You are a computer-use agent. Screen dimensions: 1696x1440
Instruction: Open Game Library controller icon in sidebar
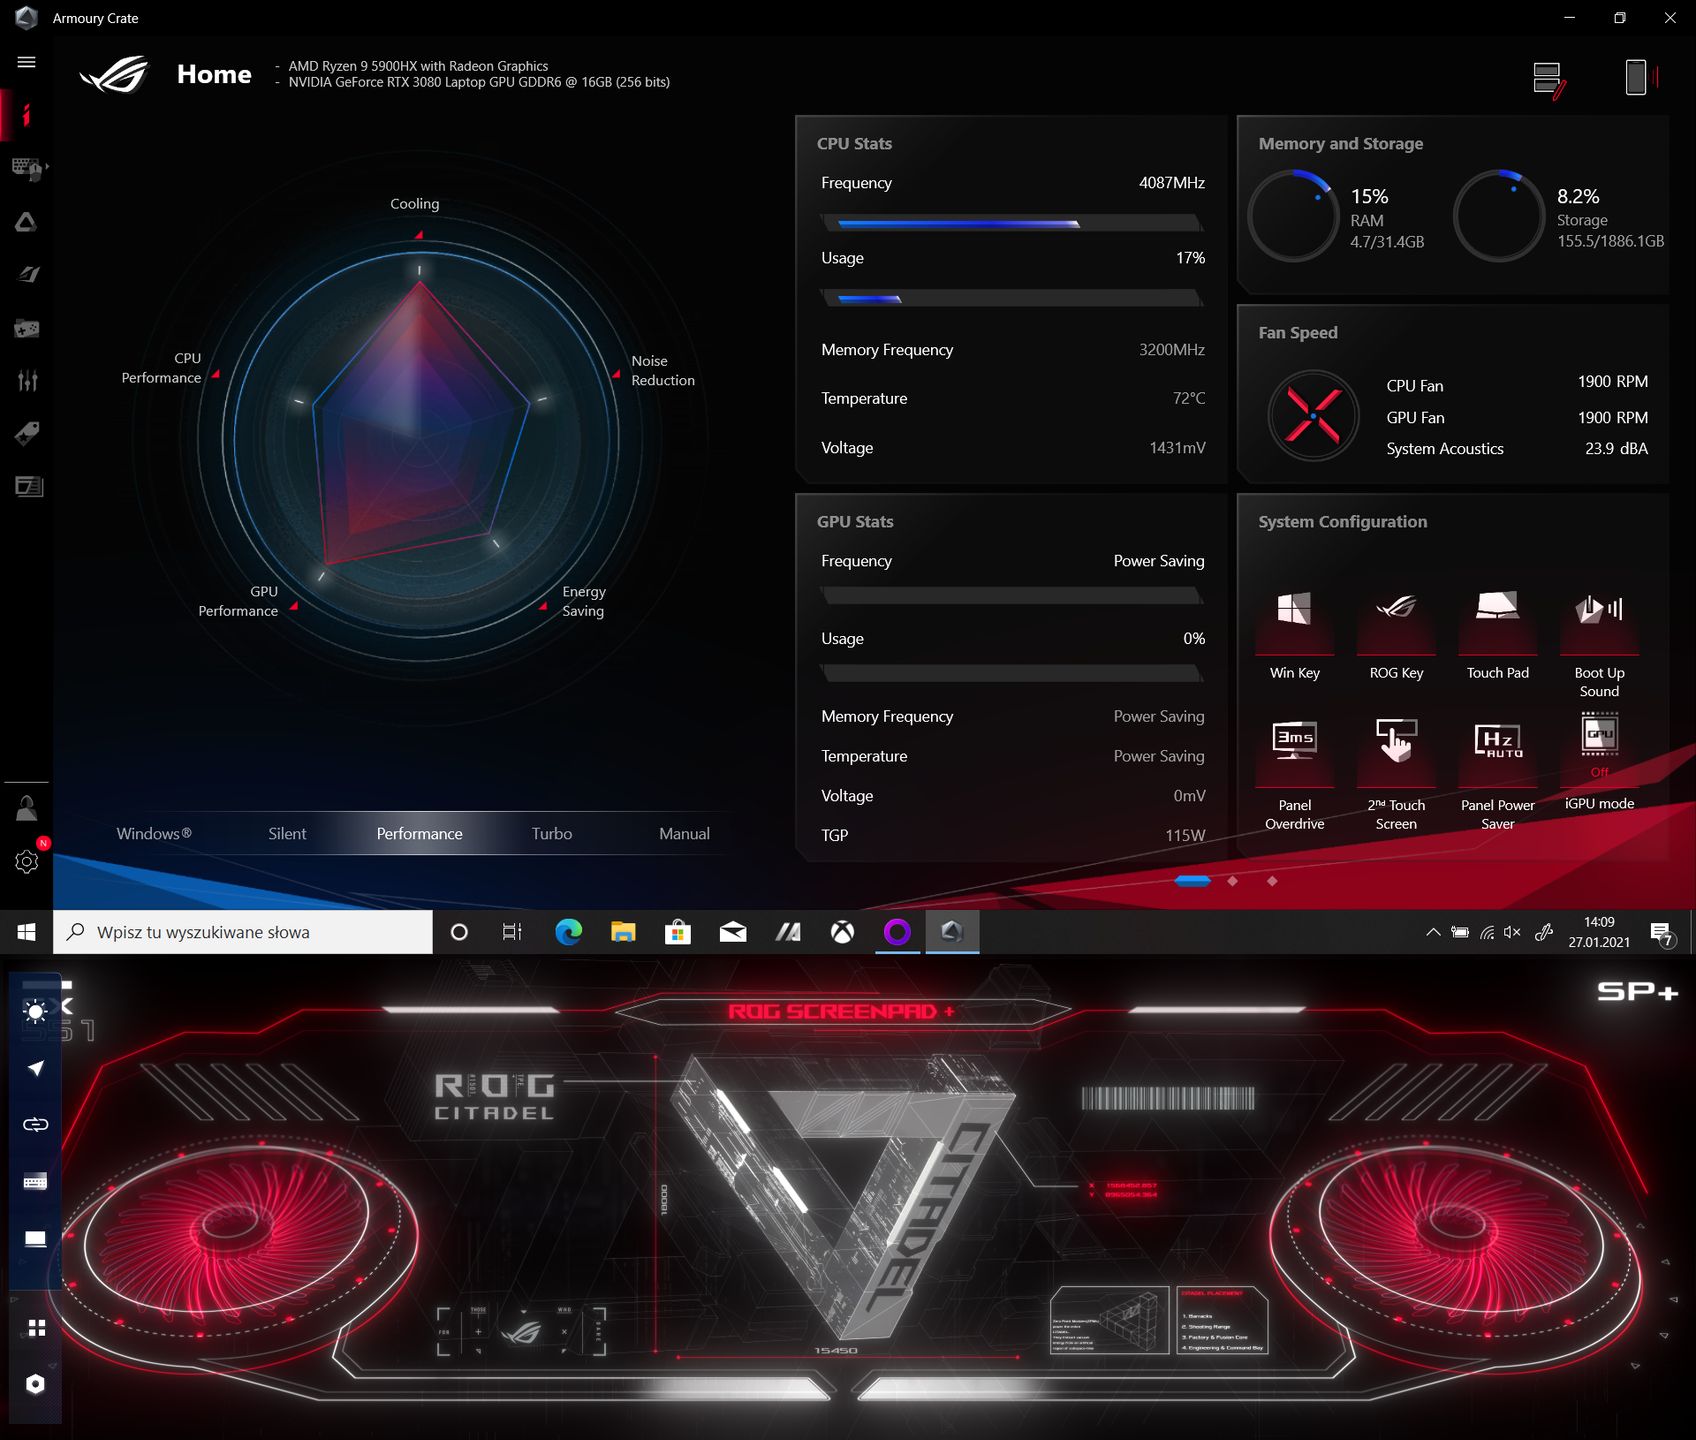click(x=27, y=328)
